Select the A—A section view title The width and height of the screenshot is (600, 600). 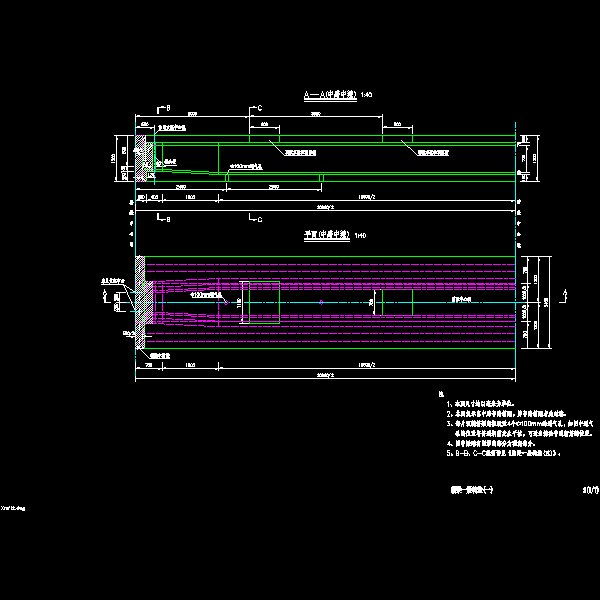click(330, 95)
